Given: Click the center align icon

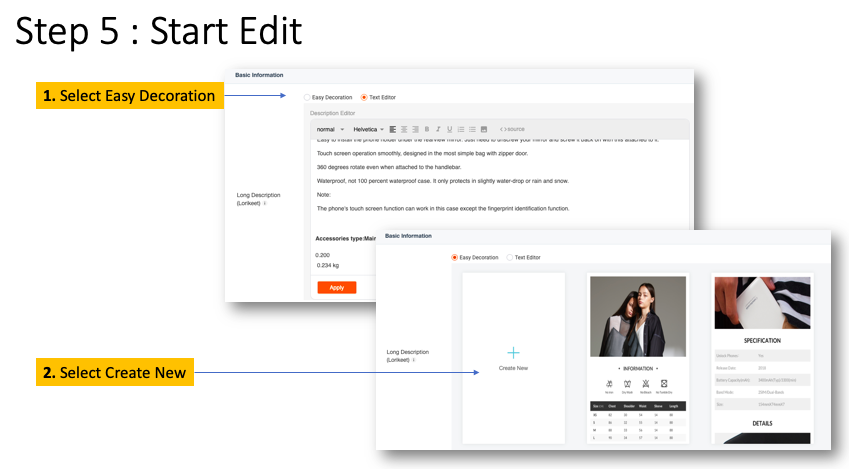Looking at the screenshot, I should 403,129.
